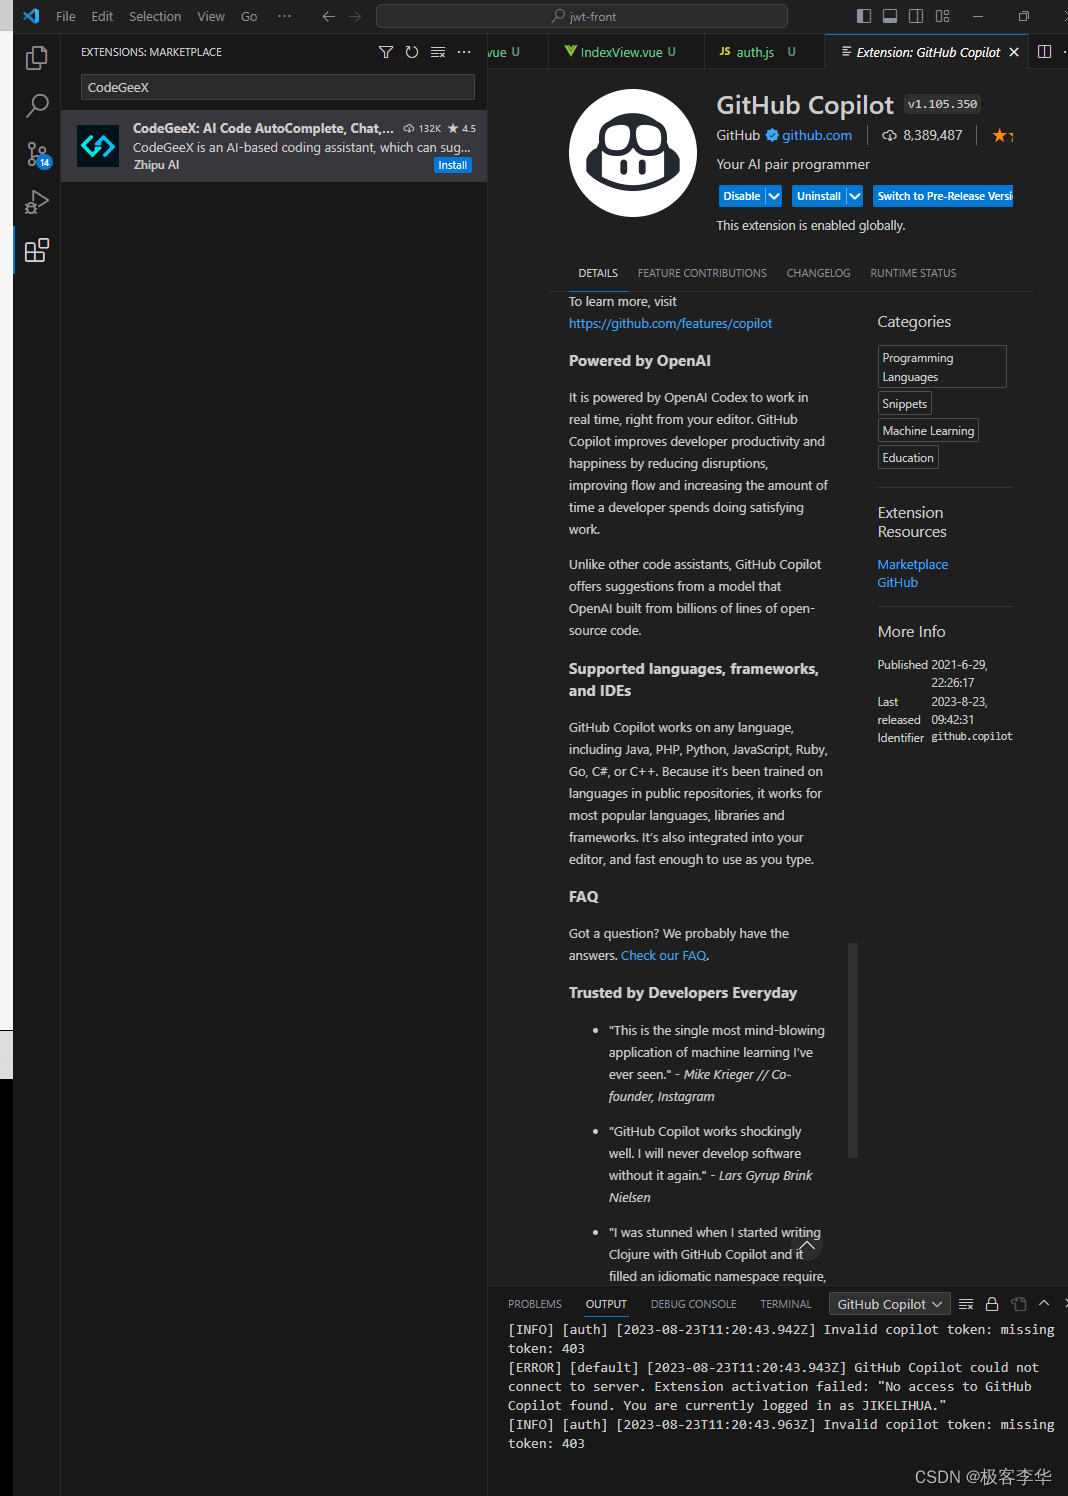Toggle output auto-scroll lock icon
Image resolution: width=1068 pixels, height=1496 pixels.
point(992,1304)
